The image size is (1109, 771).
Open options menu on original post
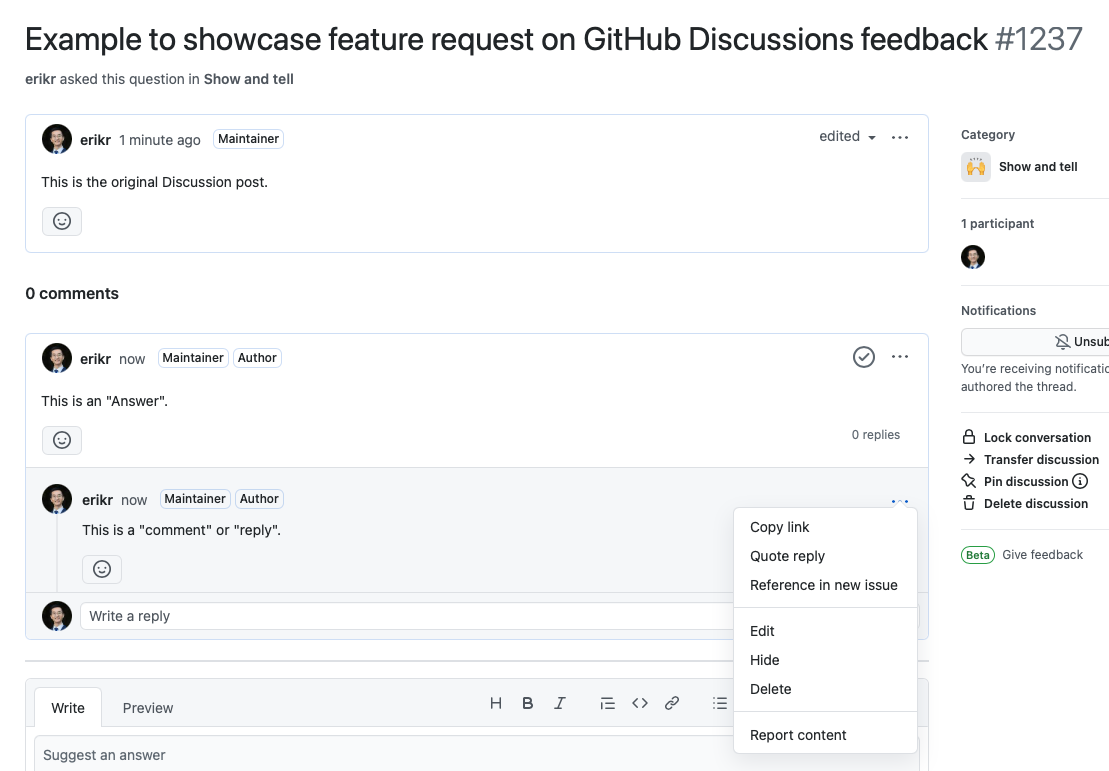(900, 137)
